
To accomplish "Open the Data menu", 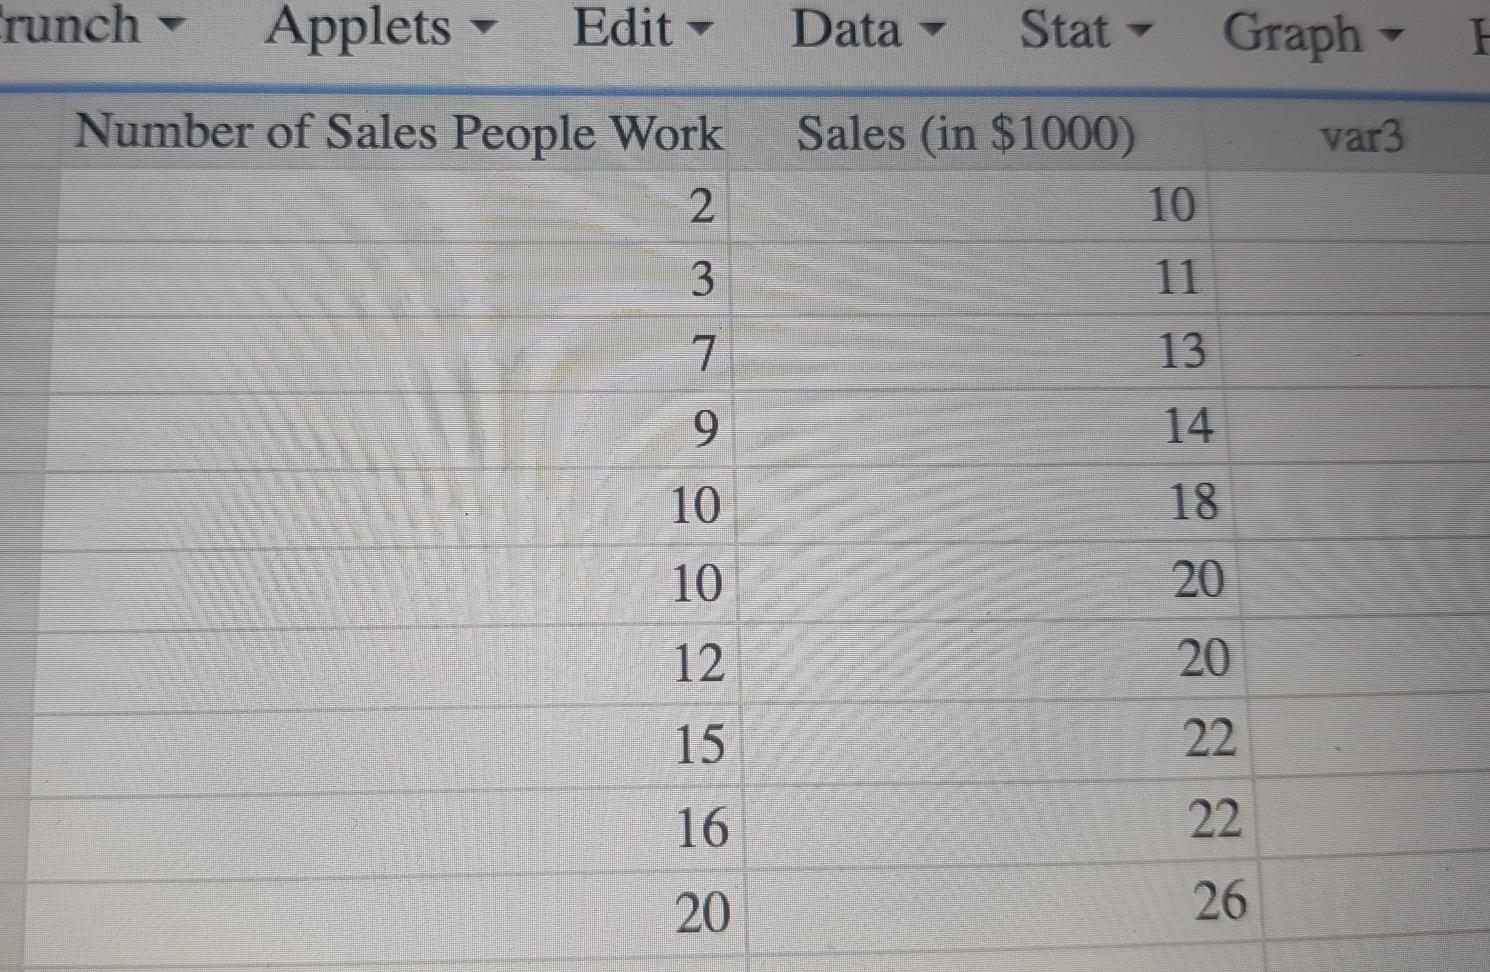I will point(846,30).
